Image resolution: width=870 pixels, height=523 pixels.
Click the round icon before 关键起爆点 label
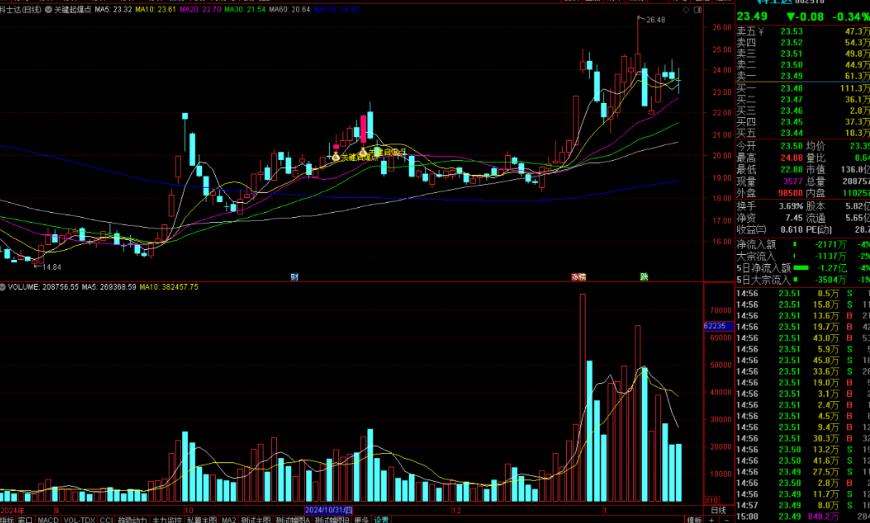coord(48,9)
